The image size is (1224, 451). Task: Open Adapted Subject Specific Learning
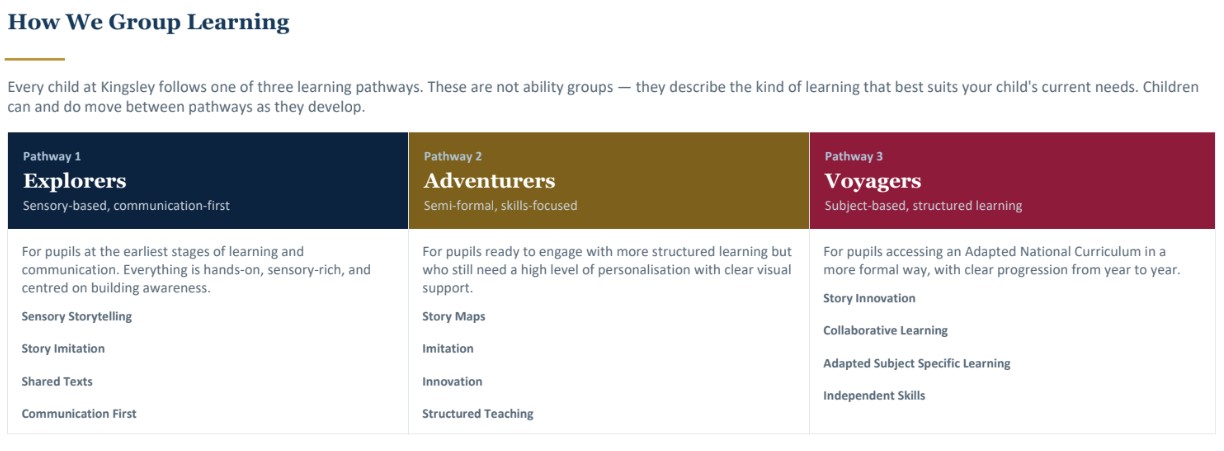click(x=916, y=364)
